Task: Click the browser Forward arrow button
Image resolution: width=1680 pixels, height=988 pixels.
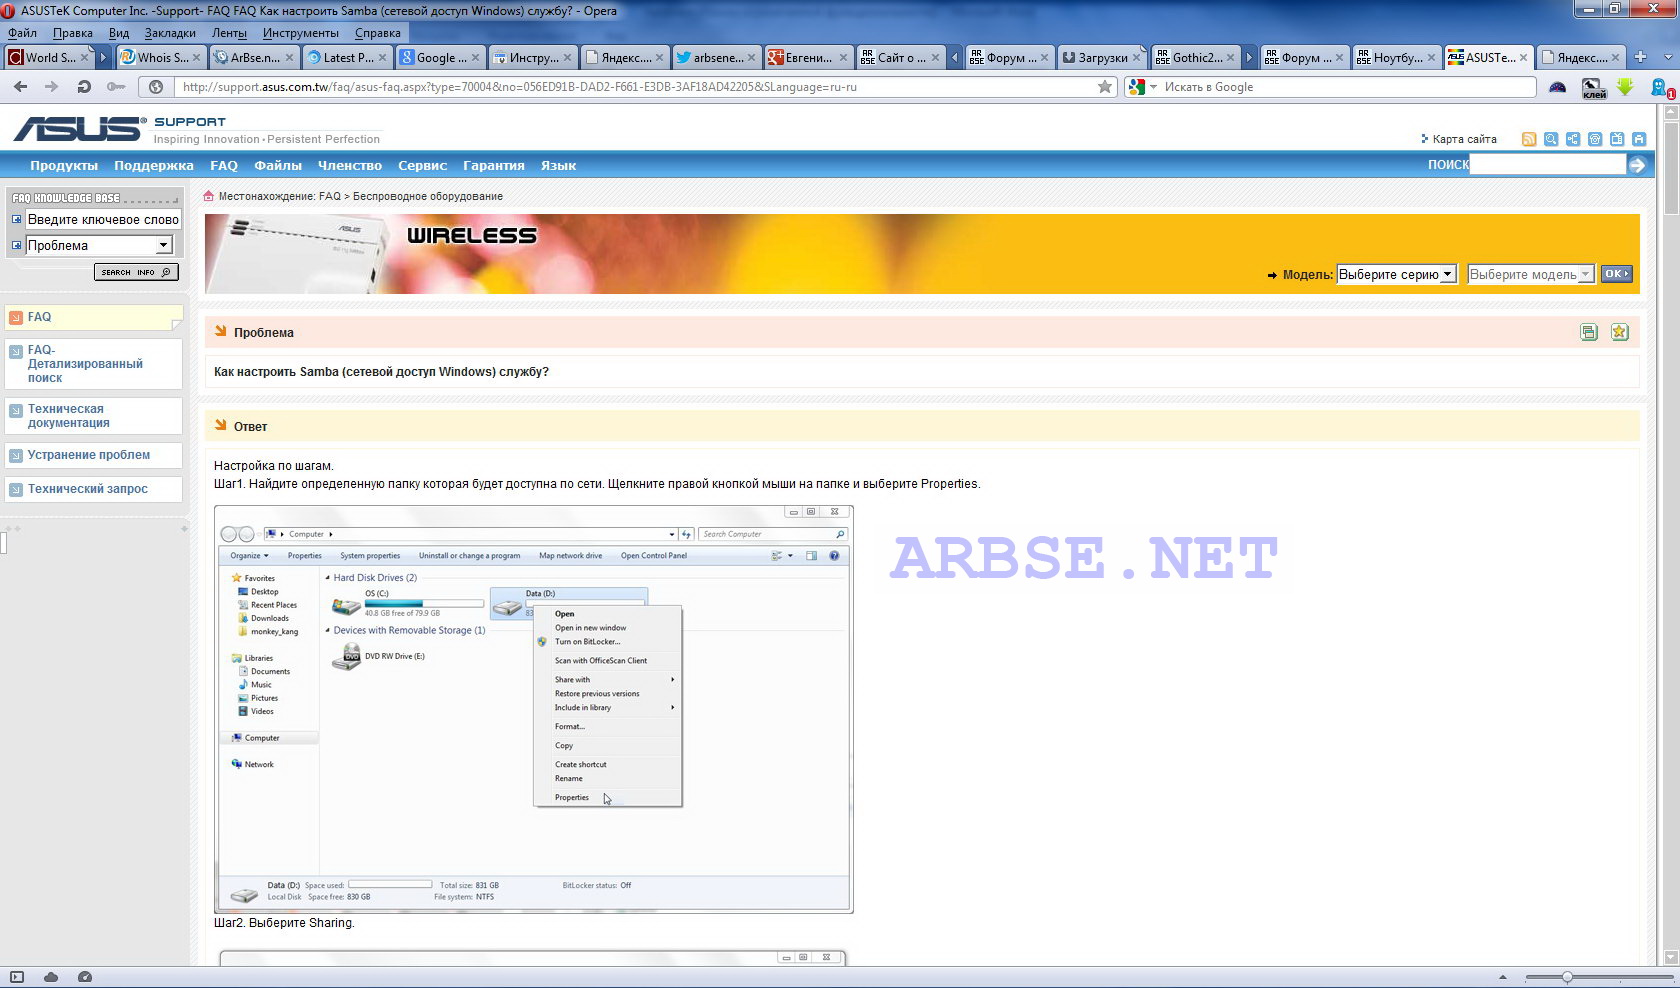Action: pyautogui.click(x=52, y=87)
